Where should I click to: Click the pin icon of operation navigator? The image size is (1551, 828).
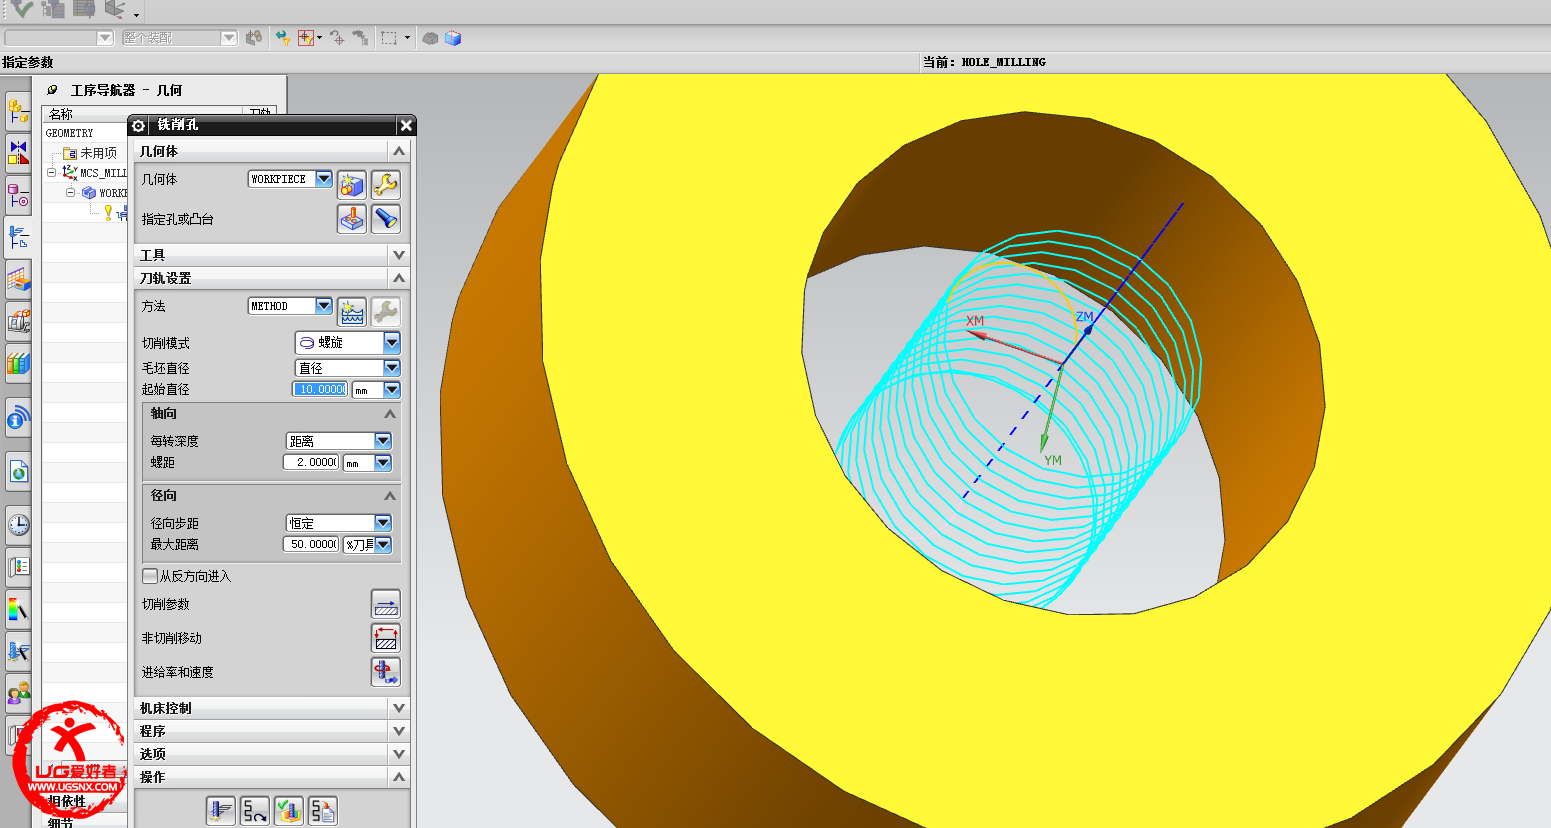[52, 90]
